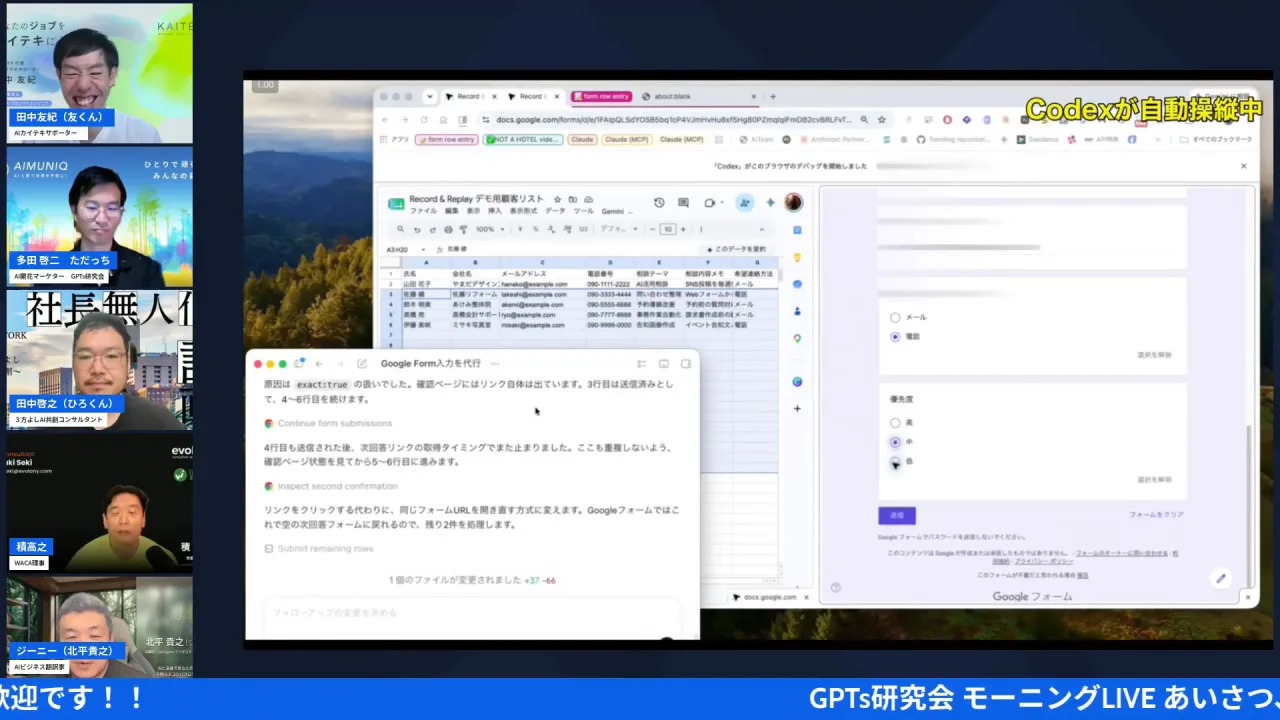Increase font size with plus button
Screen dimensions: 1280x720
click(x=683, y=229)
